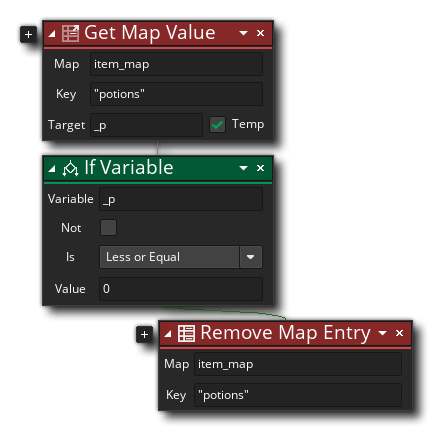Image resolution: width=433 pixels, height=431 pixels.
Task: Open the Get Map Value options dropdown arrow
Action: (243, 33)
